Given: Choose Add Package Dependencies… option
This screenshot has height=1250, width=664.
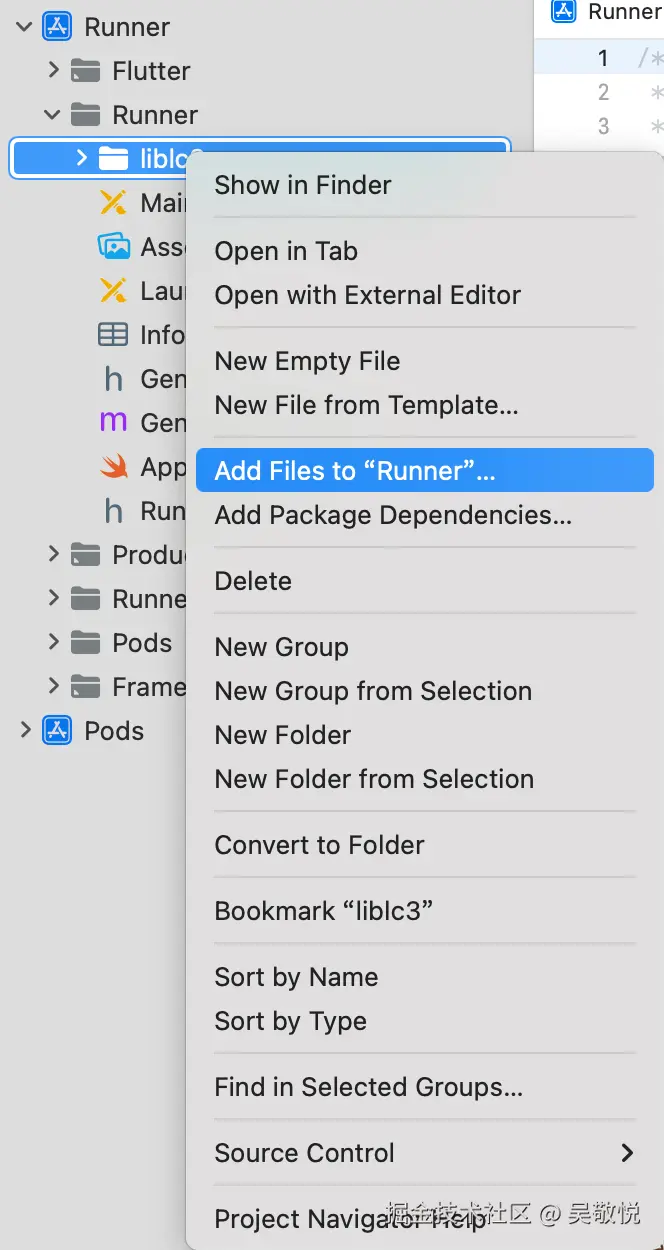Looking at the screenshot, I should point(393,515).
